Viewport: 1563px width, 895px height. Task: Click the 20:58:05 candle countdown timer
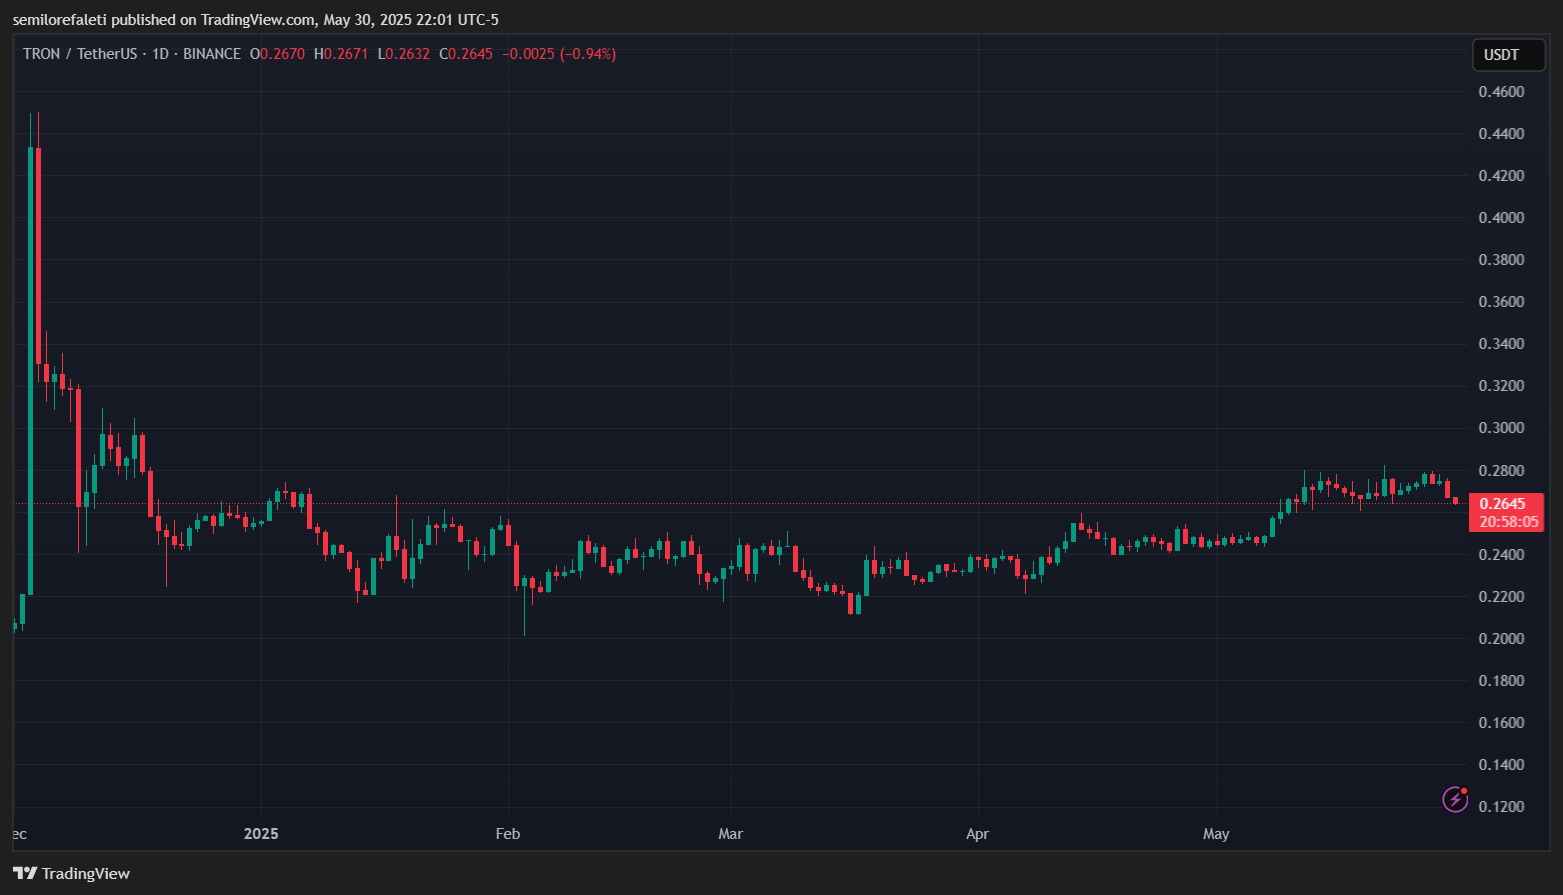(1508, 521)
